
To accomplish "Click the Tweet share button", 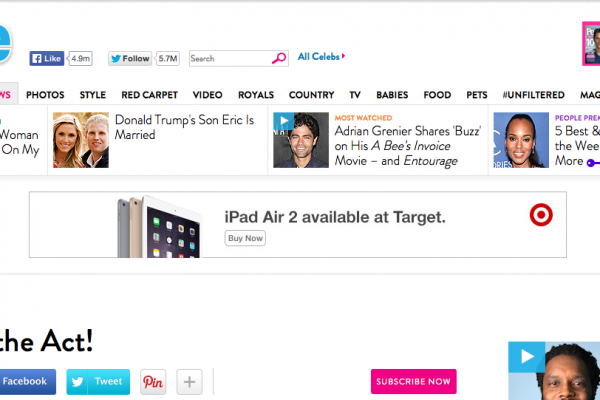I will click(98, 382).
